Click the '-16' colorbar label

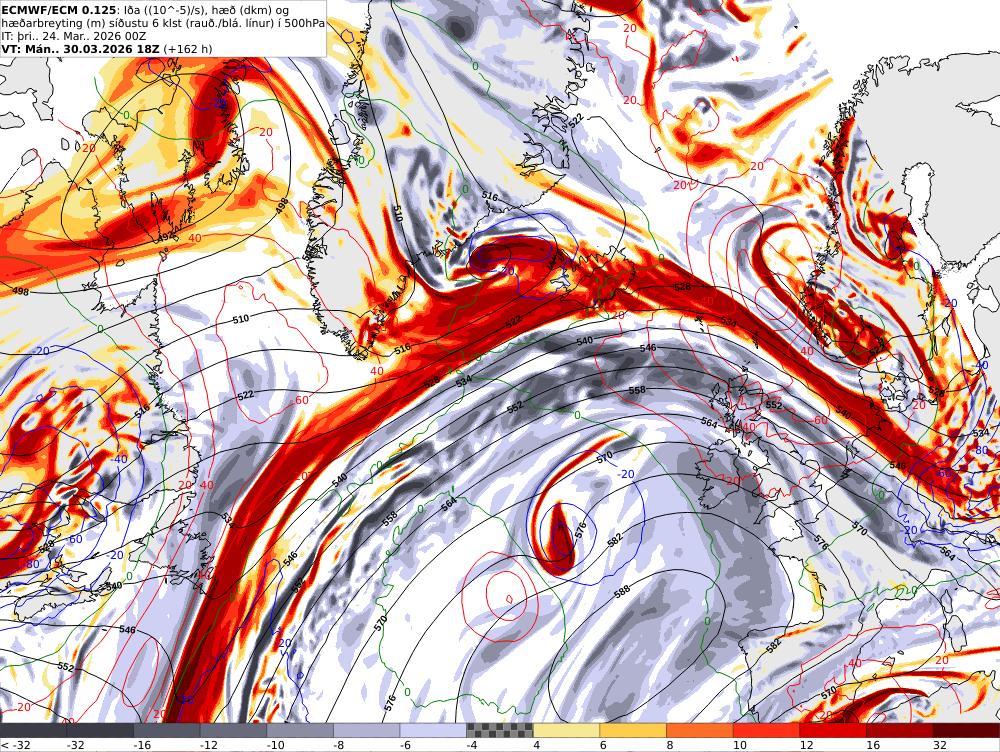143,745
